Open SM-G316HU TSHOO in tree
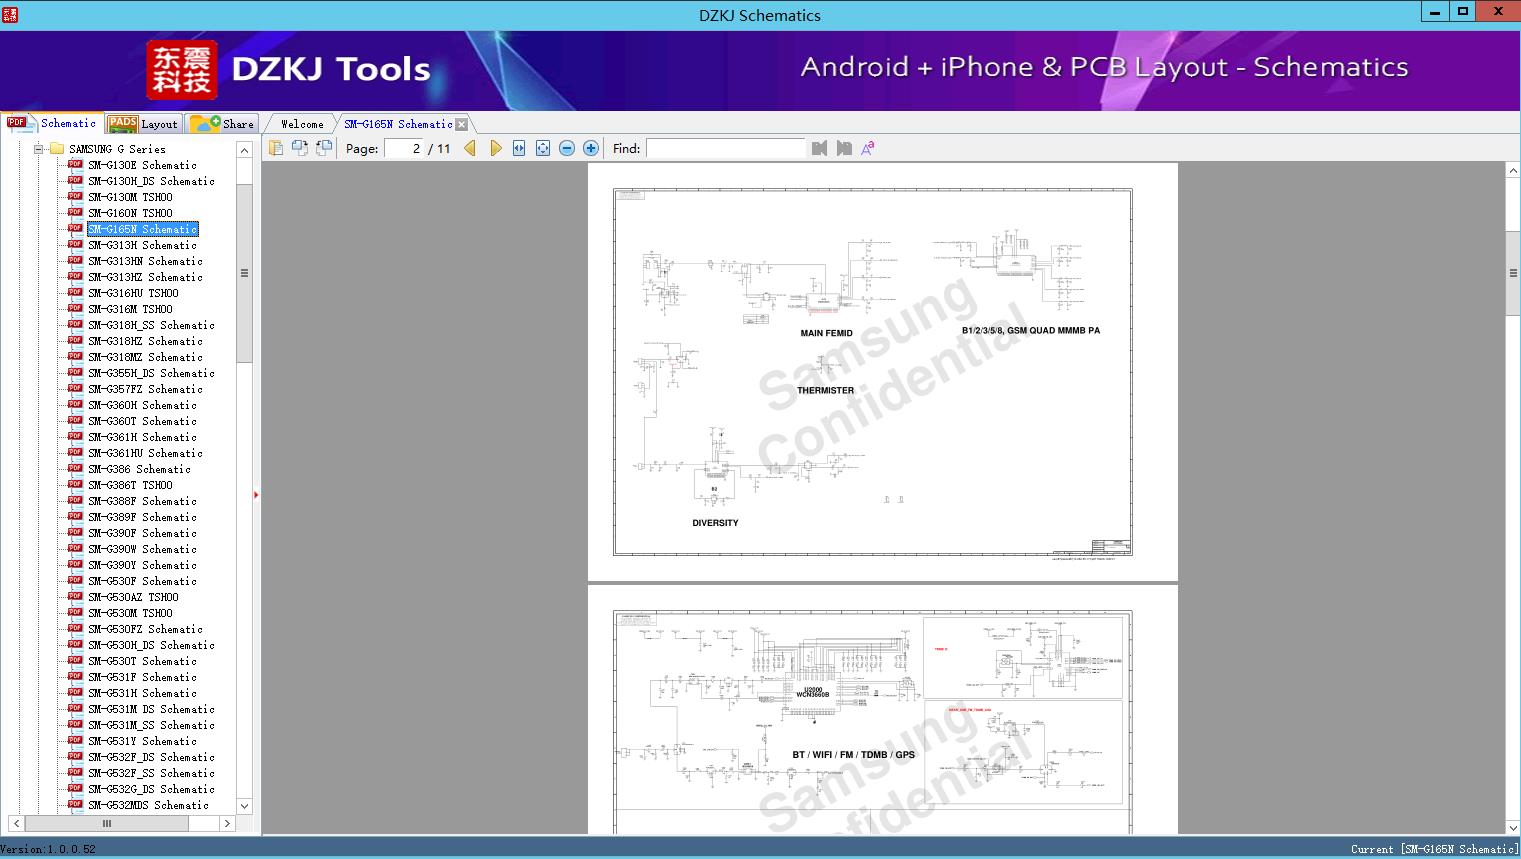Viewport: 1521px width, 859px height. click(133, 293)
